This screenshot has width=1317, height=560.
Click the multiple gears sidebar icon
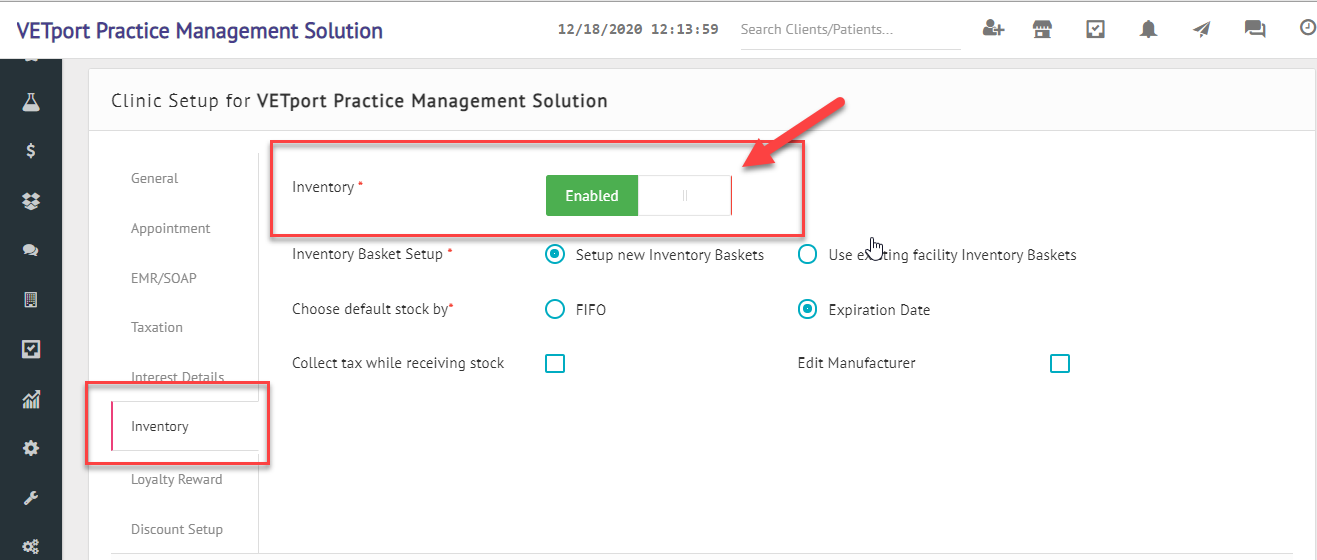31,547
